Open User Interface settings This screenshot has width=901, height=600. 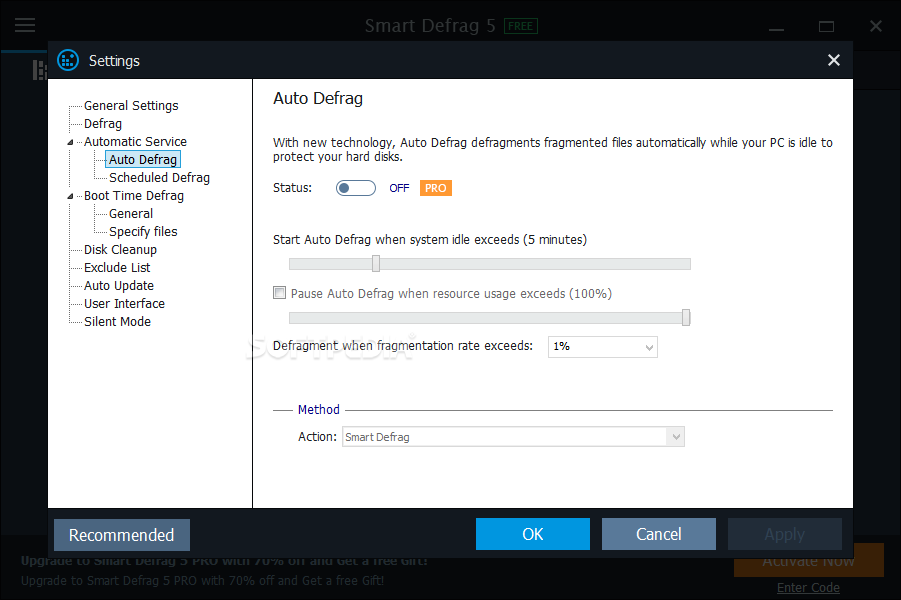tap(124, 303)
